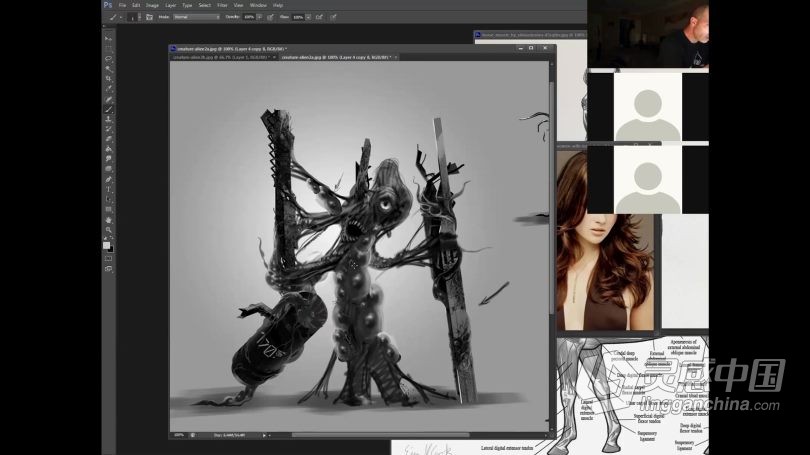Open the Flow slider dropdown arrow
Screen dimensions: 810x455
point(308,17)
